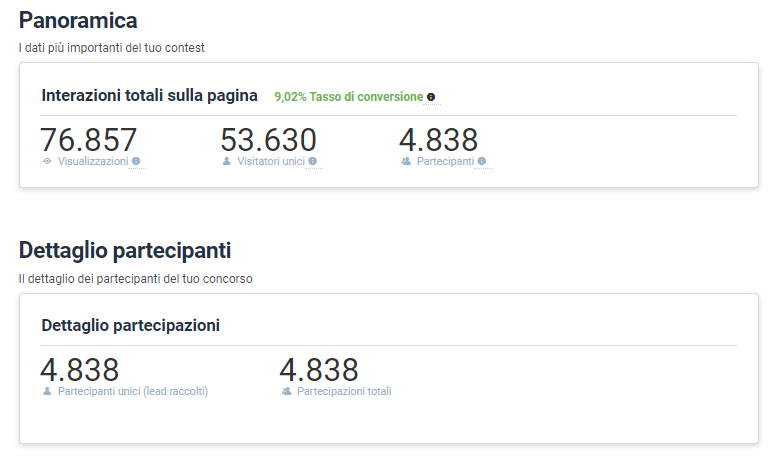Click Interazioni totali sulla pagina title
782x460 pixels.
150,95
